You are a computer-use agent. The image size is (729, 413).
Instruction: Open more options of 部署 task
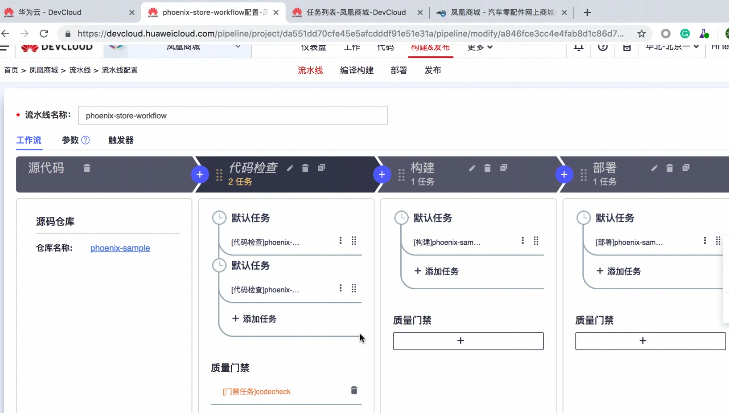click(705, 240)
